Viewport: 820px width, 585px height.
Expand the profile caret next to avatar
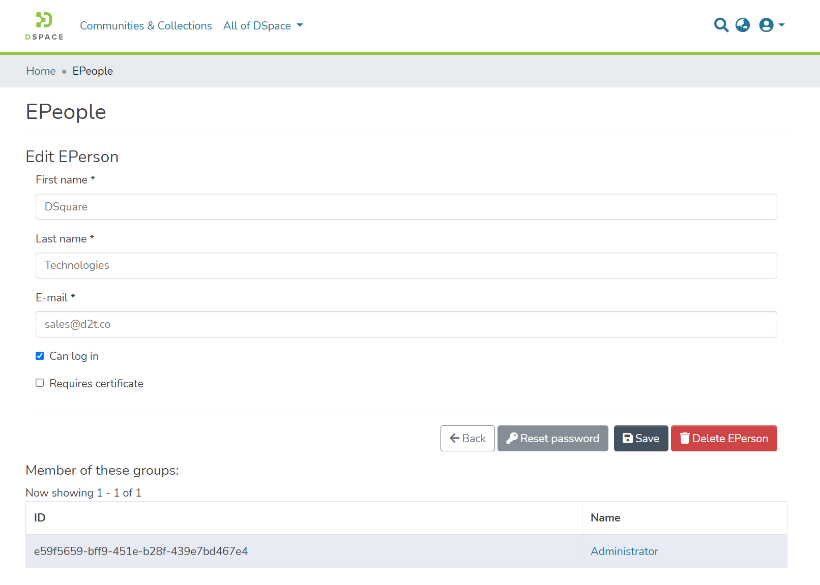pos(779,25)
